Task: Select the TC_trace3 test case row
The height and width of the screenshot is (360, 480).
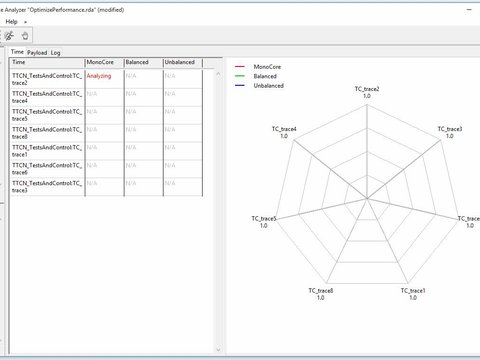Action: click(106, 187)
